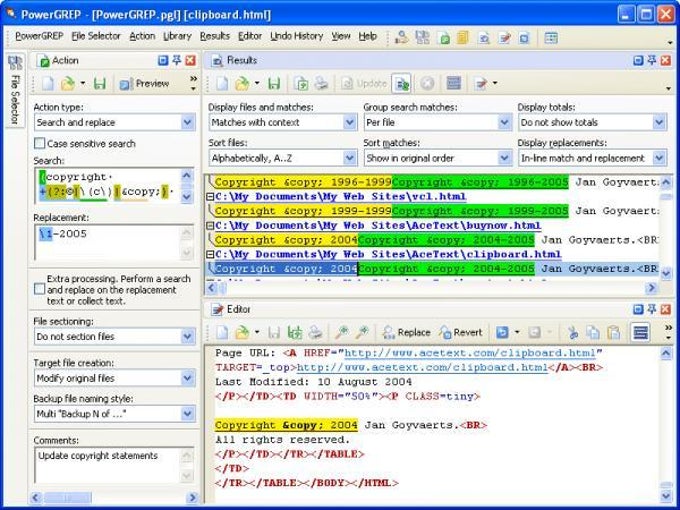The width and height of the screenshot is (680, 510).
Task: Open the Backup file naming style dropdown
Action: (188, 414)
